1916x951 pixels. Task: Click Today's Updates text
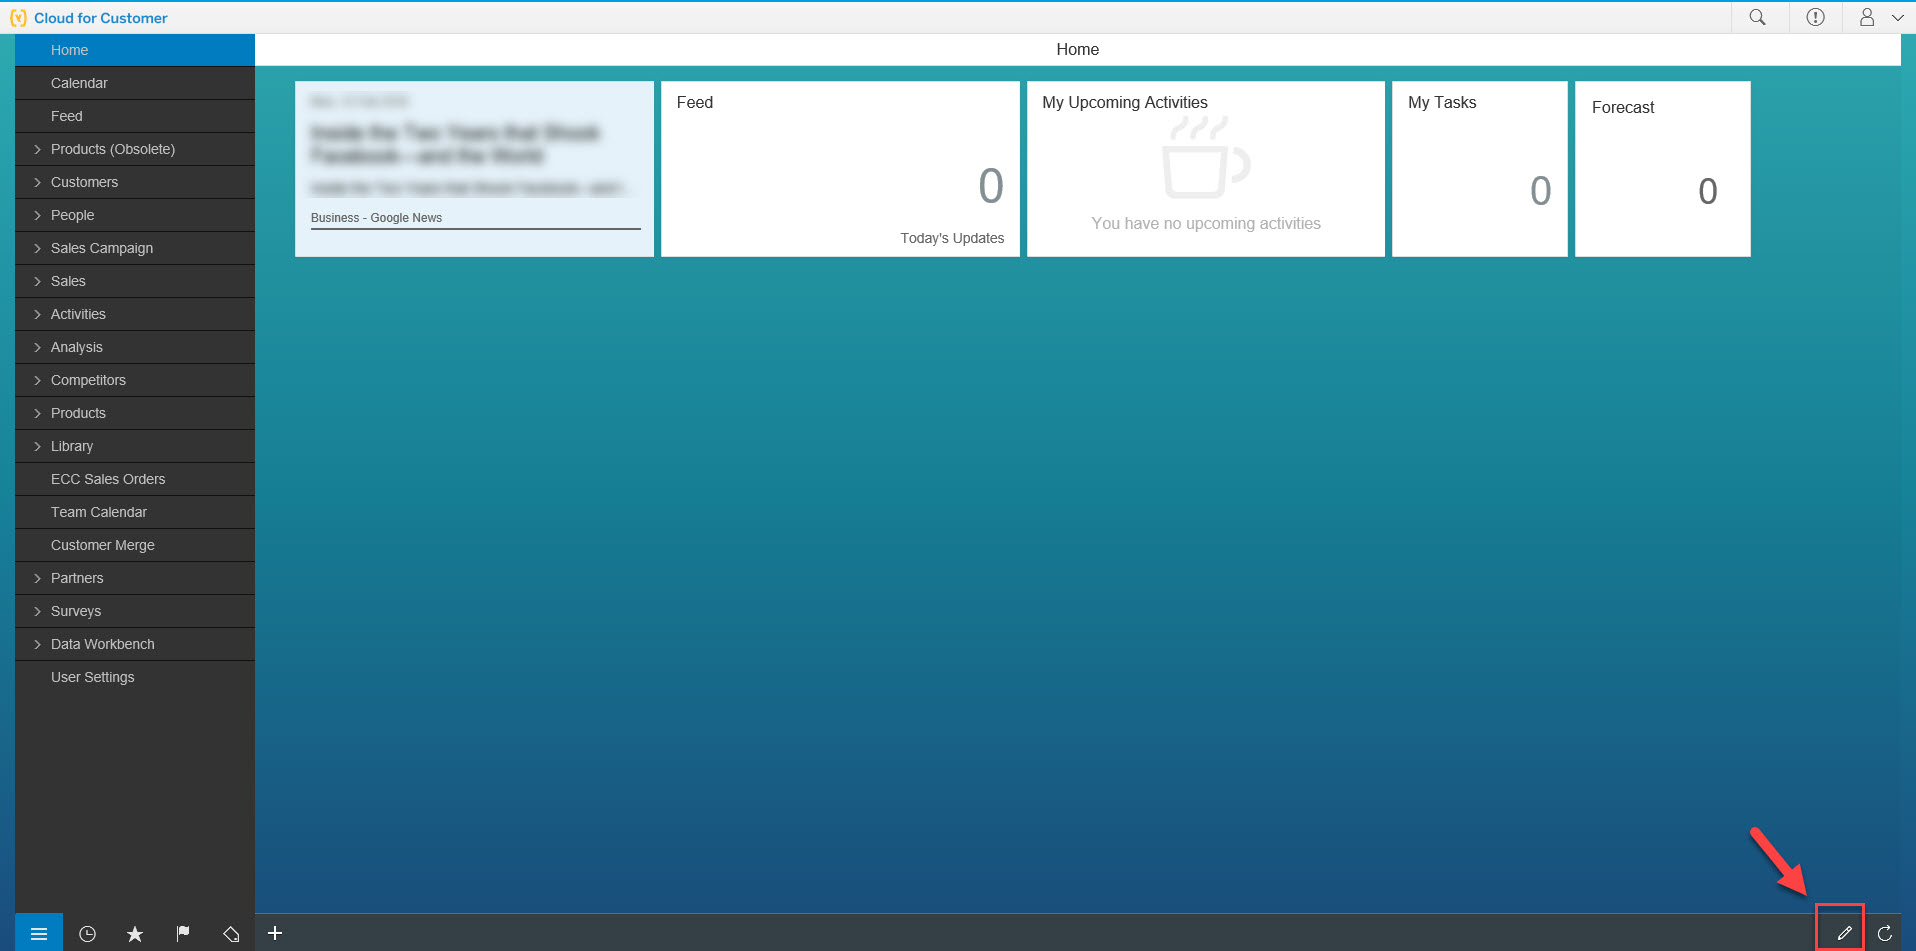(x=952, y=238)
